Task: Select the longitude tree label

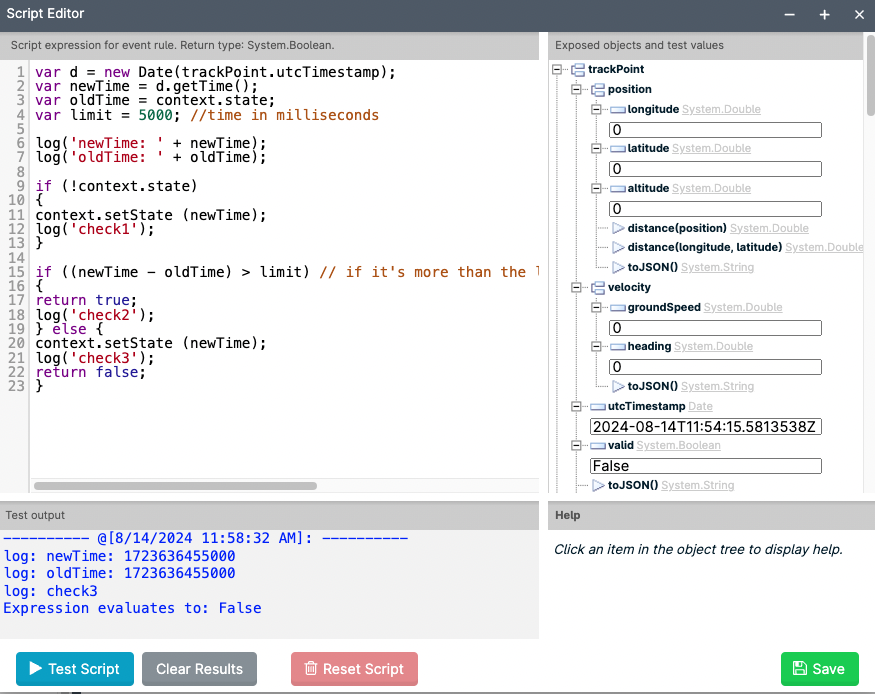Action: [653, 109]
